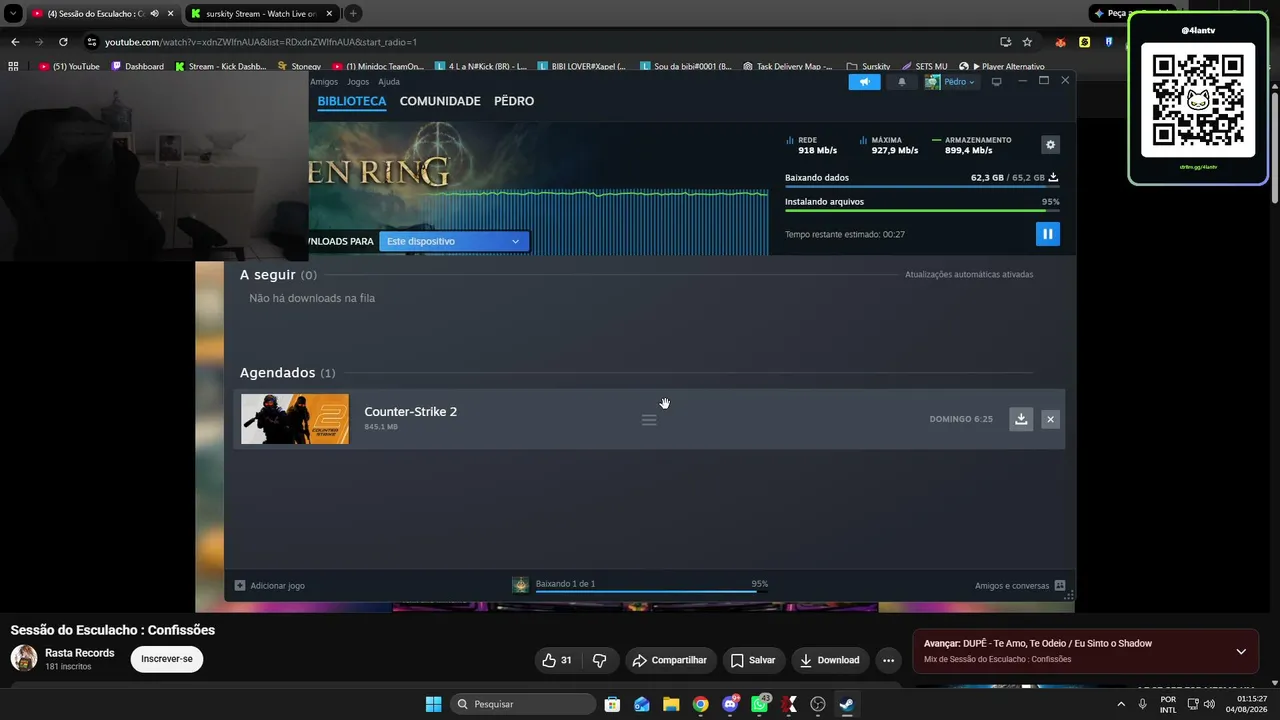Bookmark this page with the star icon
Viewport: 1280px width, 720px height.
(1027, 42)
